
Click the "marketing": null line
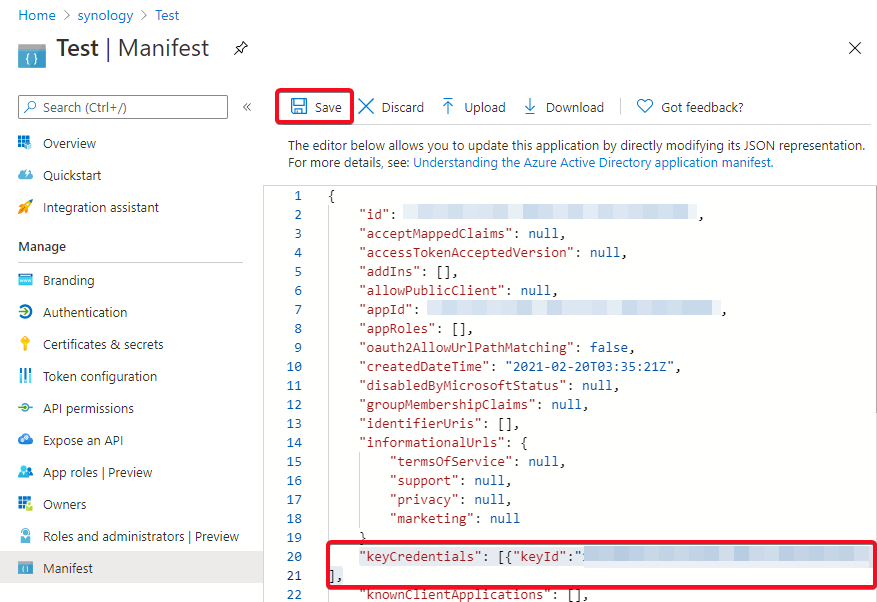pos(455,518)
